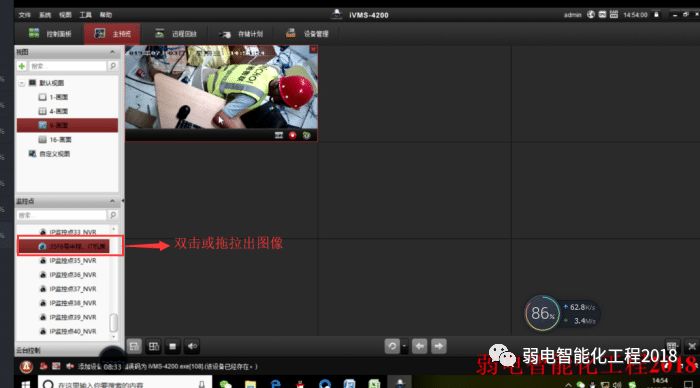The height and width of the screenshot is (388, 700).
Task: Click the status bar event picture icon
Action: (x=56, y=366)
